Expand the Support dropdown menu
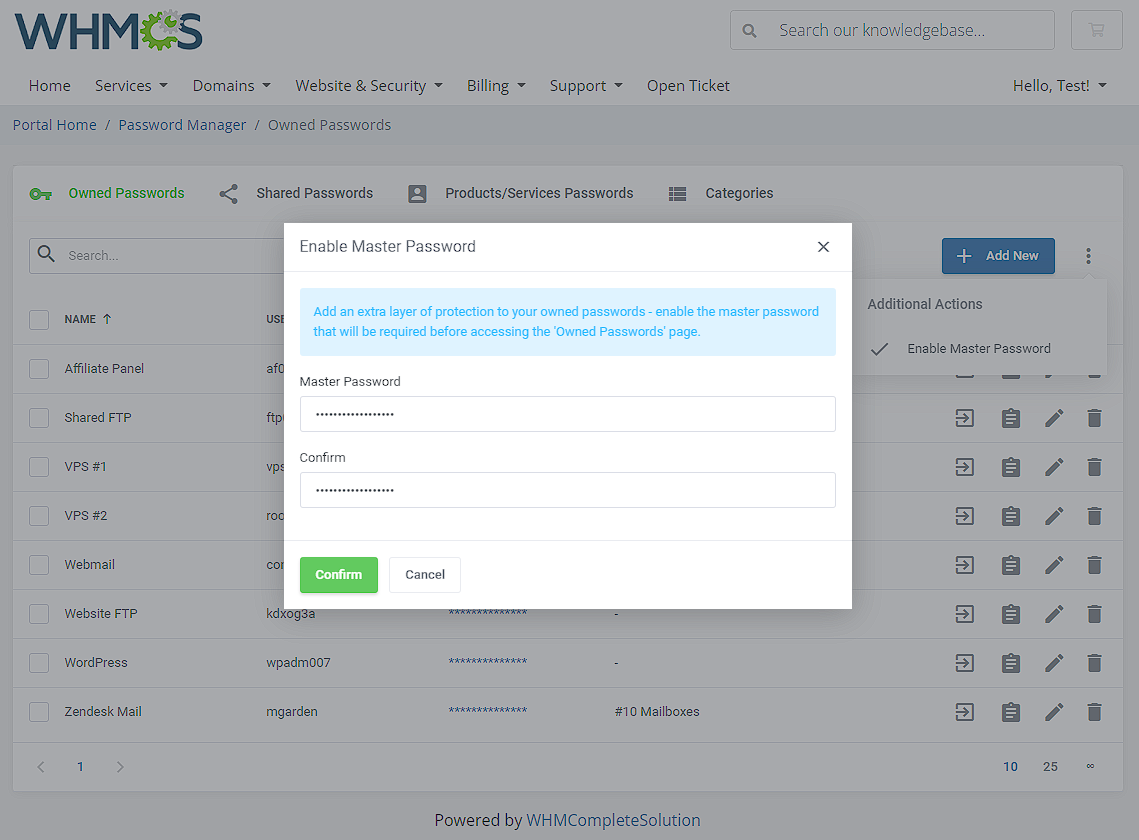The width and height of the screenshot is (1139, 840). 586,86
